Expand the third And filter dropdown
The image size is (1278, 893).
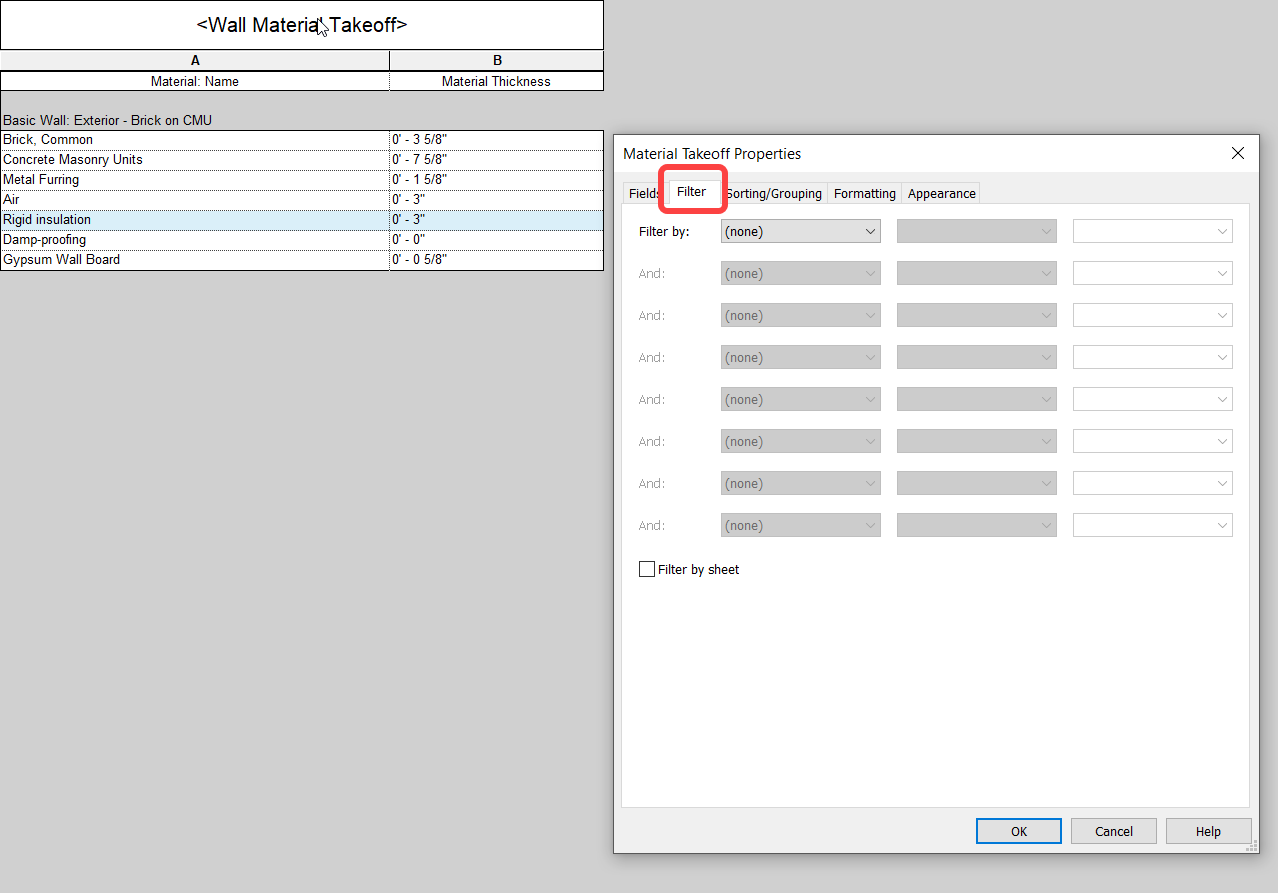[799, 357]
